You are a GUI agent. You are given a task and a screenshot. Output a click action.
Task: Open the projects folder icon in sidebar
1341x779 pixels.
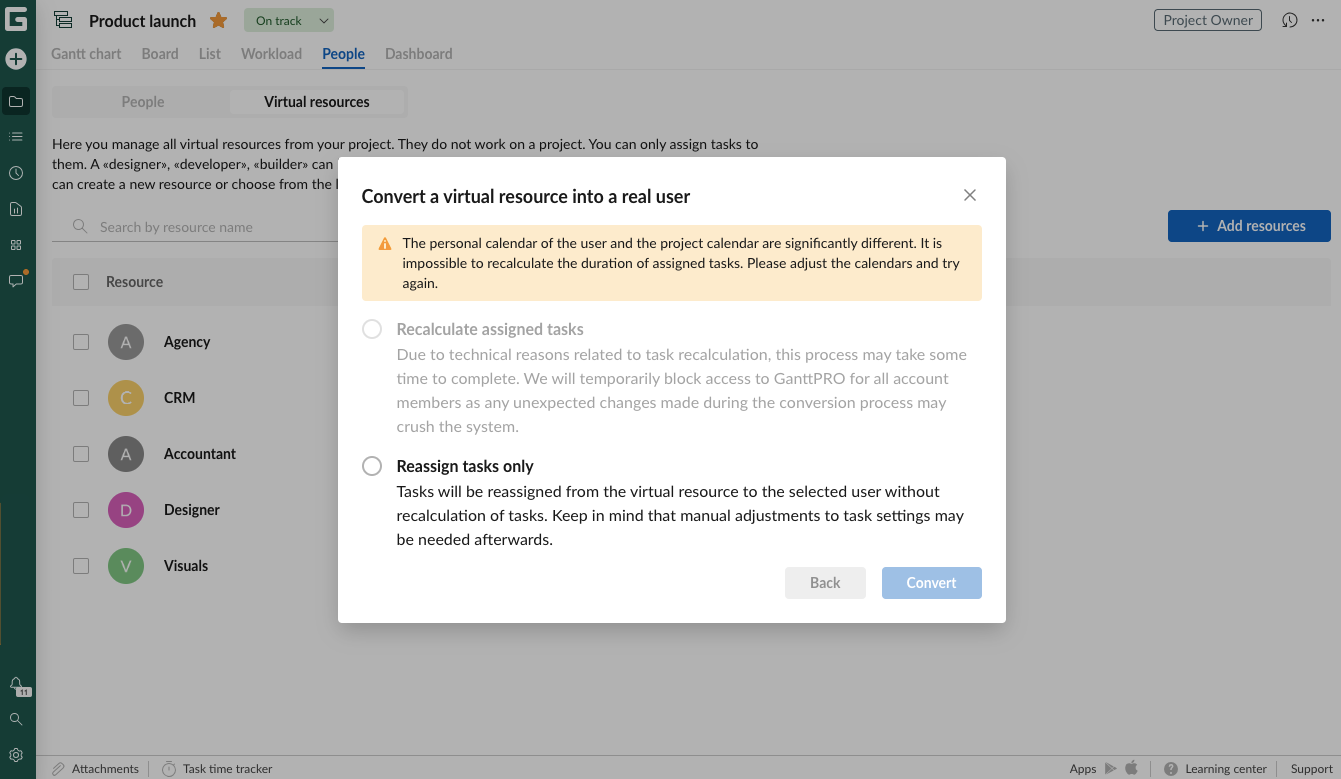[16, 100]
